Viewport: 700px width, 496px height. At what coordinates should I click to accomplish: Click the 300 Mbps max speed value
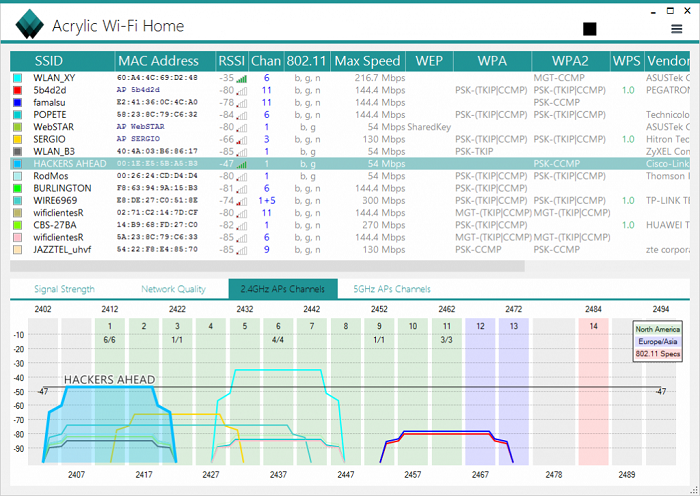383,201
